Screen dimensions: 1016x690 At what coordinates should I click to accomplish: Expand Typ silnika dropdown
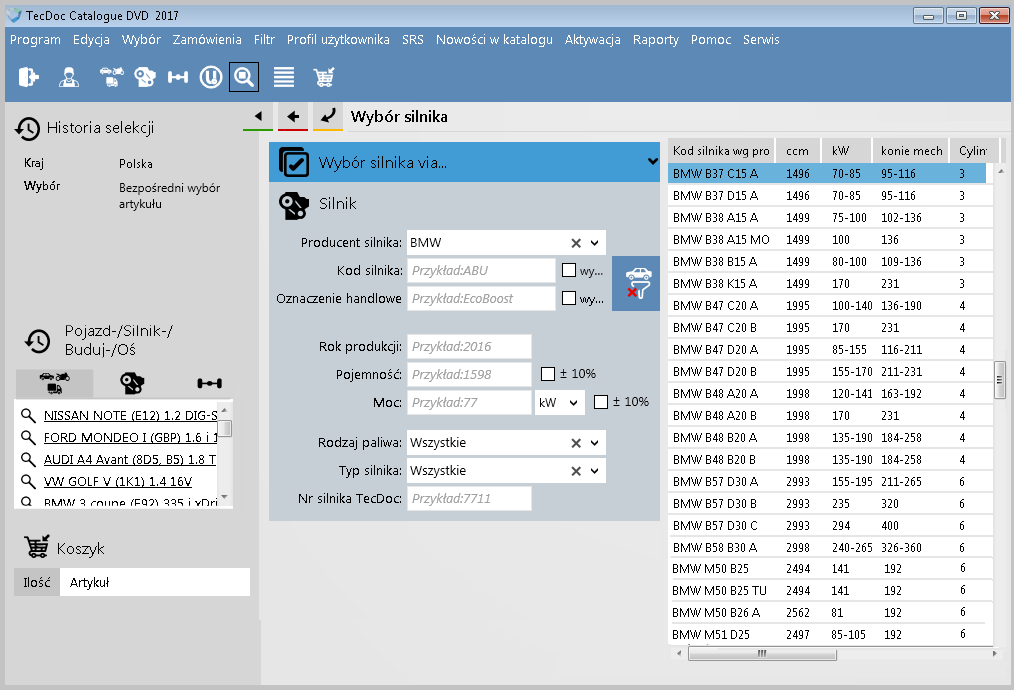(595, 471)
